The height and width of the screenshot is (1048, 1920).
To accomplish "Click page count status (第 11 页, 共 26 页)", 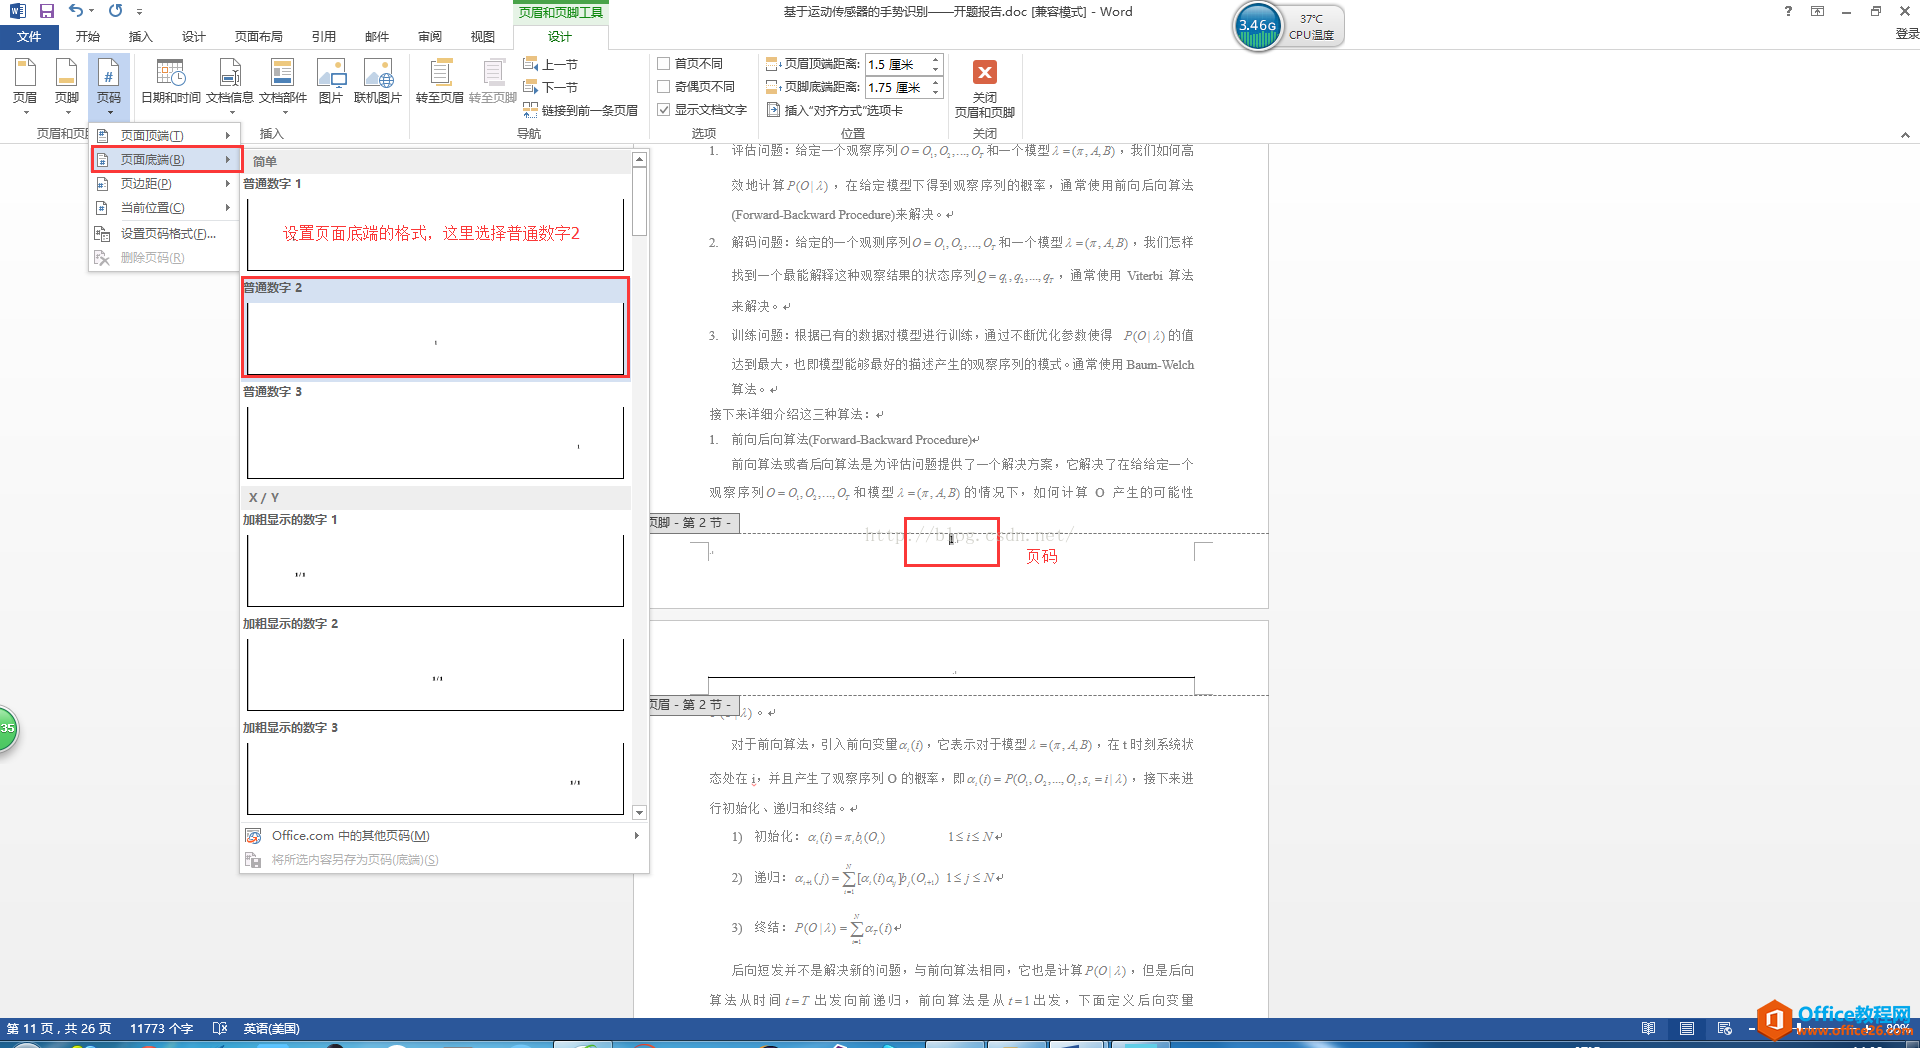I will [x=59, y=1028].
